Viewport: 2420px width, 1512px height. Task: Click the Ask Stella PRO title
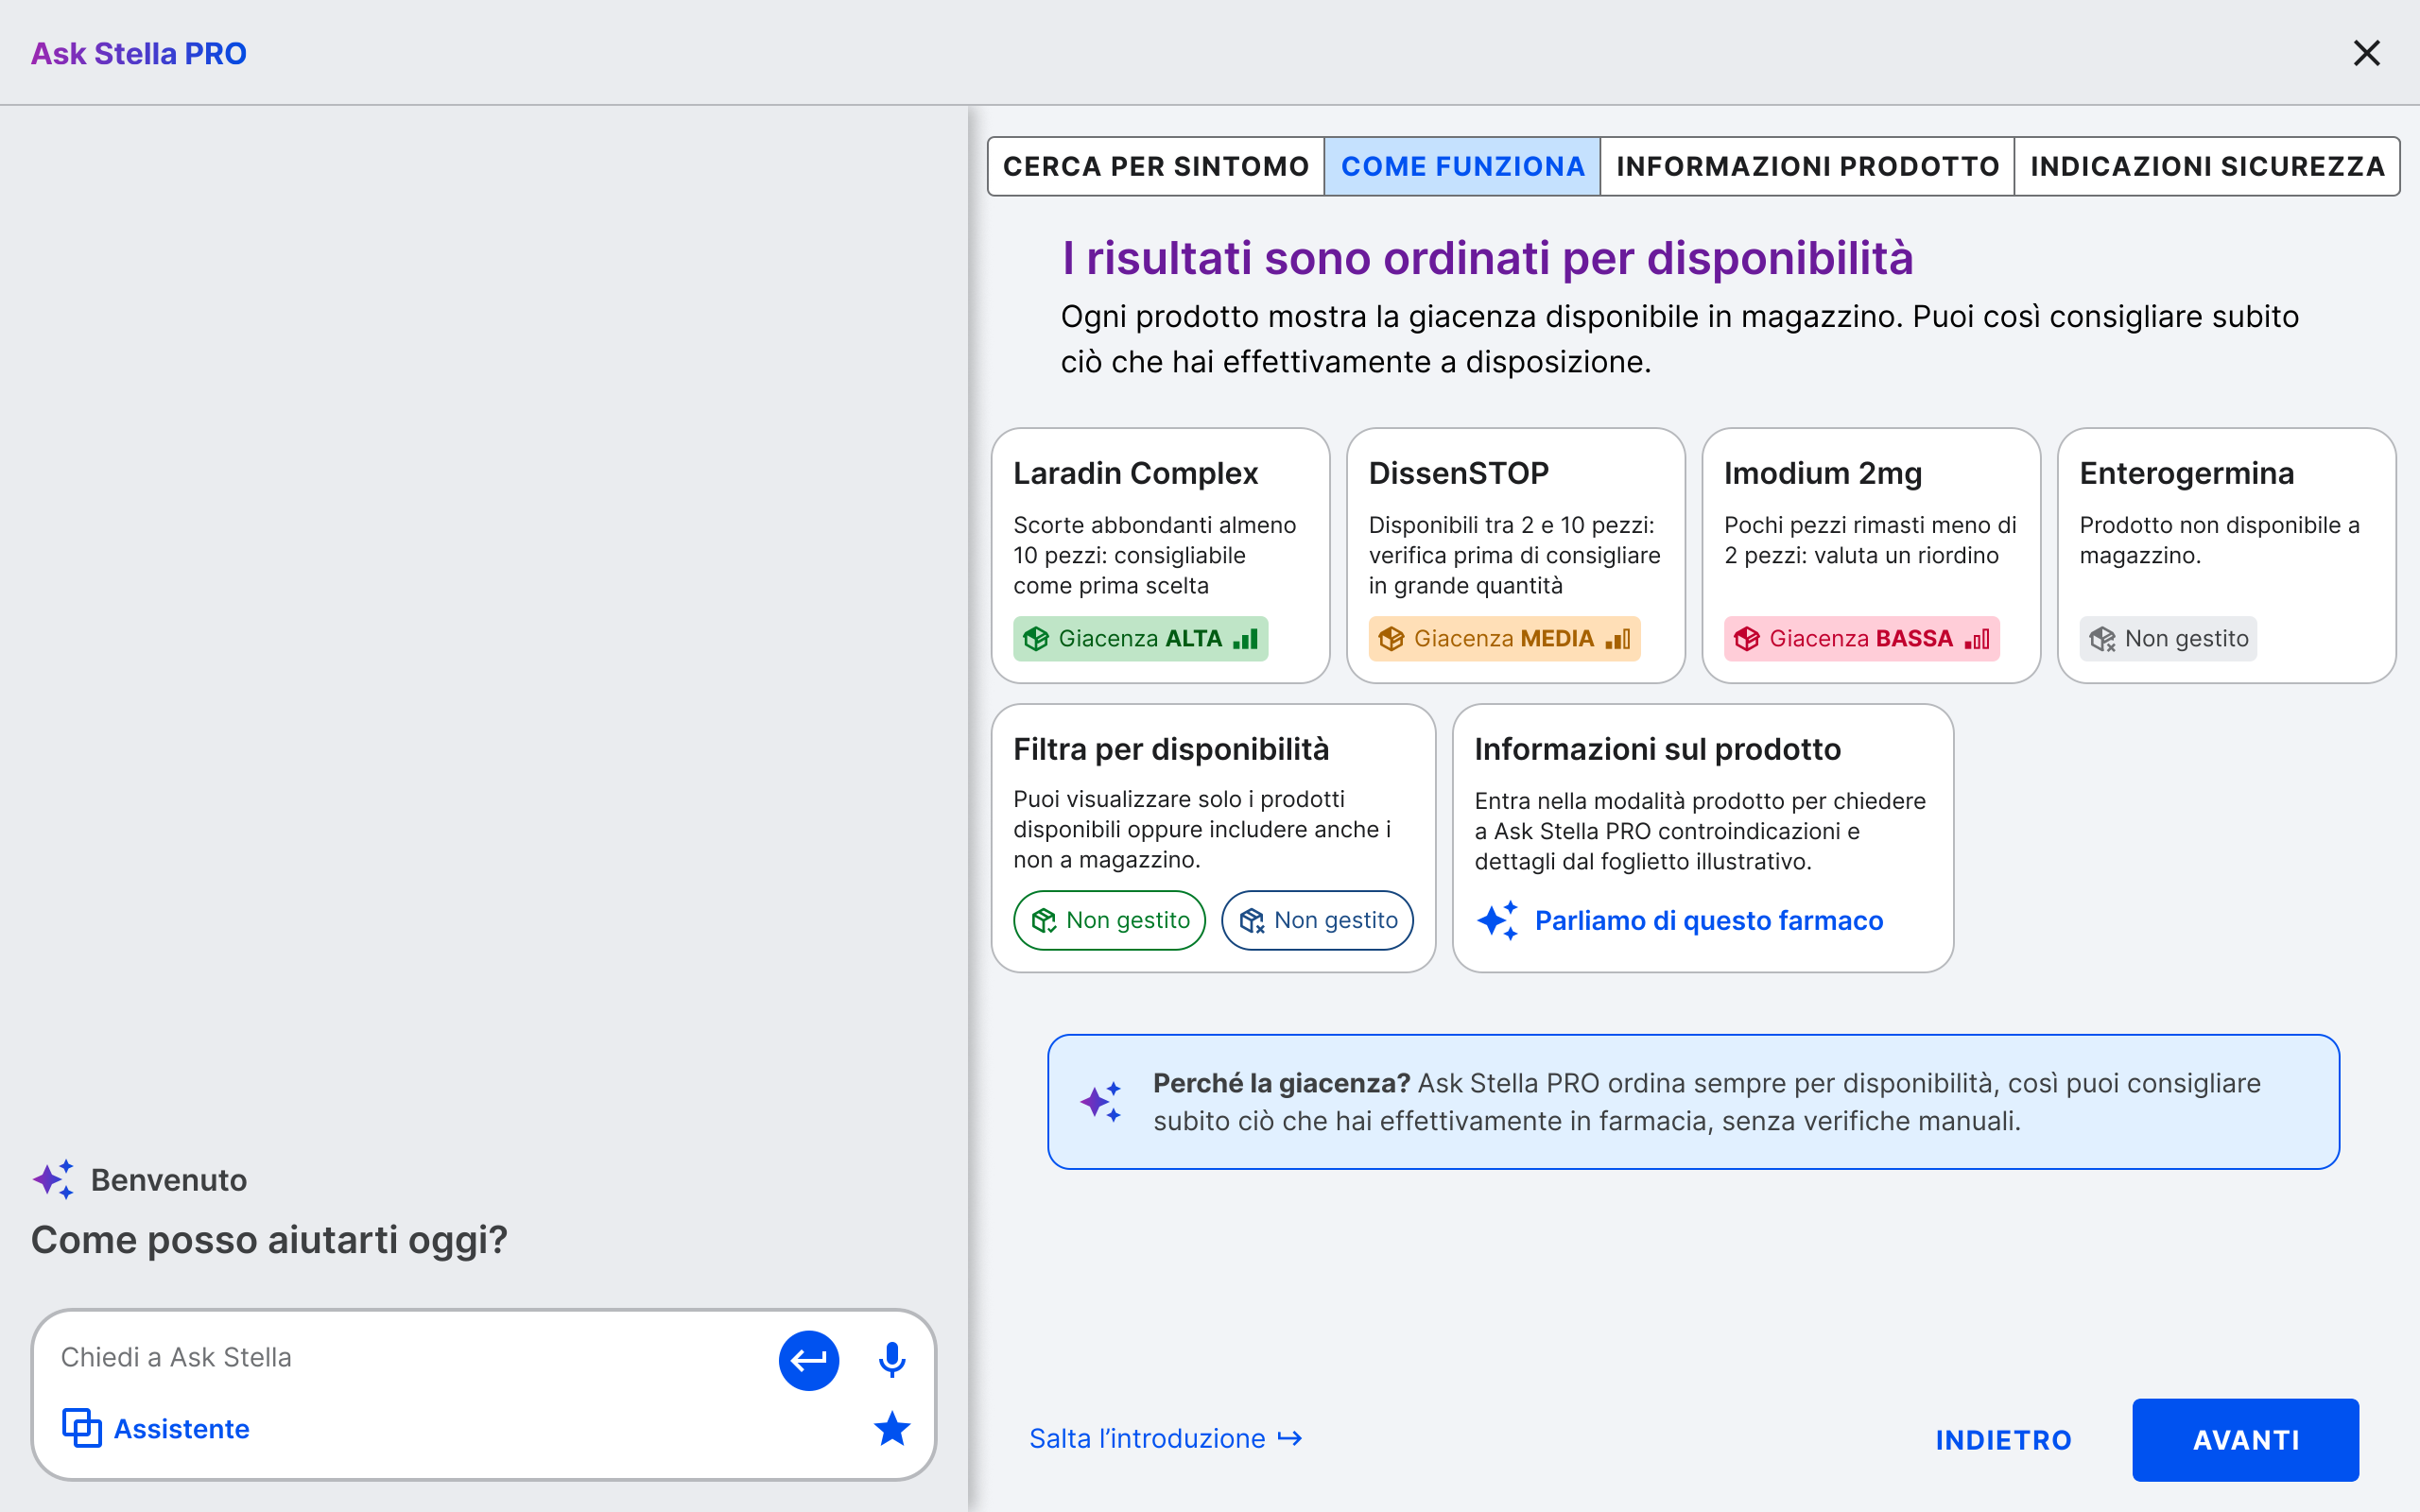coord(139,53)
